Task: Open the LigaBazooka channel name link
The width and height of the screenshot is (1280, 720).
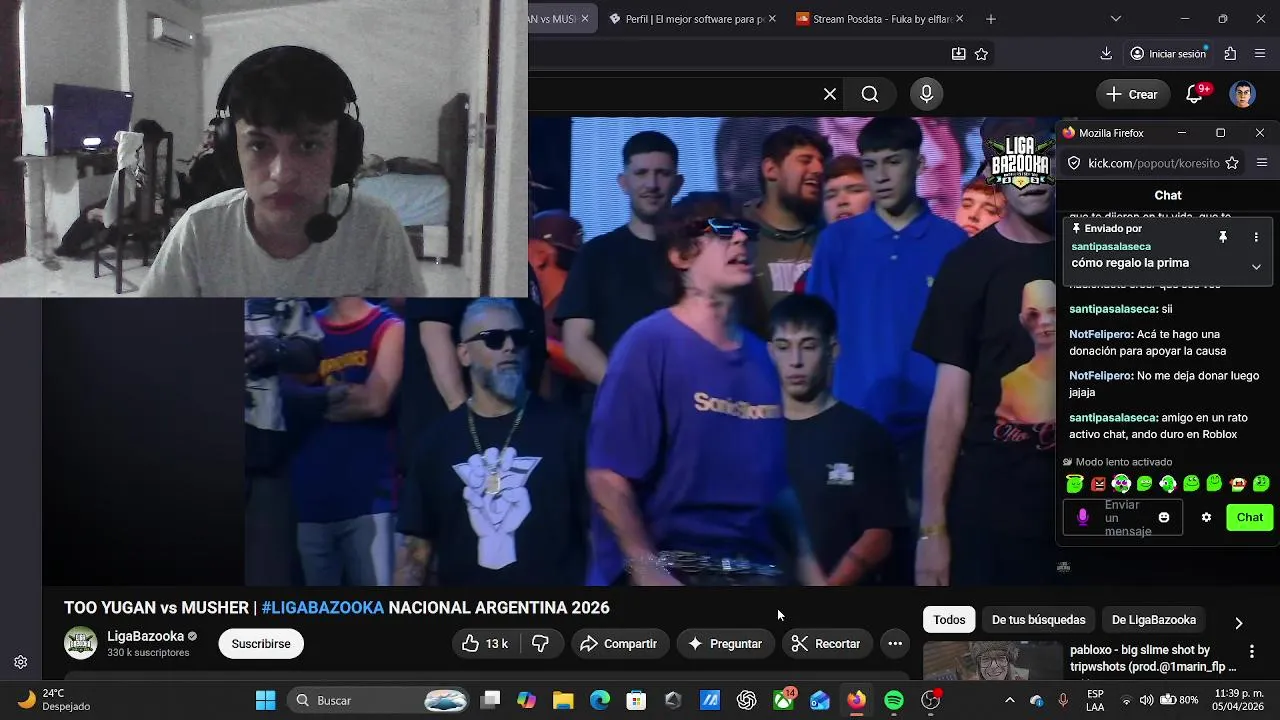Action: tap(146, 636)
